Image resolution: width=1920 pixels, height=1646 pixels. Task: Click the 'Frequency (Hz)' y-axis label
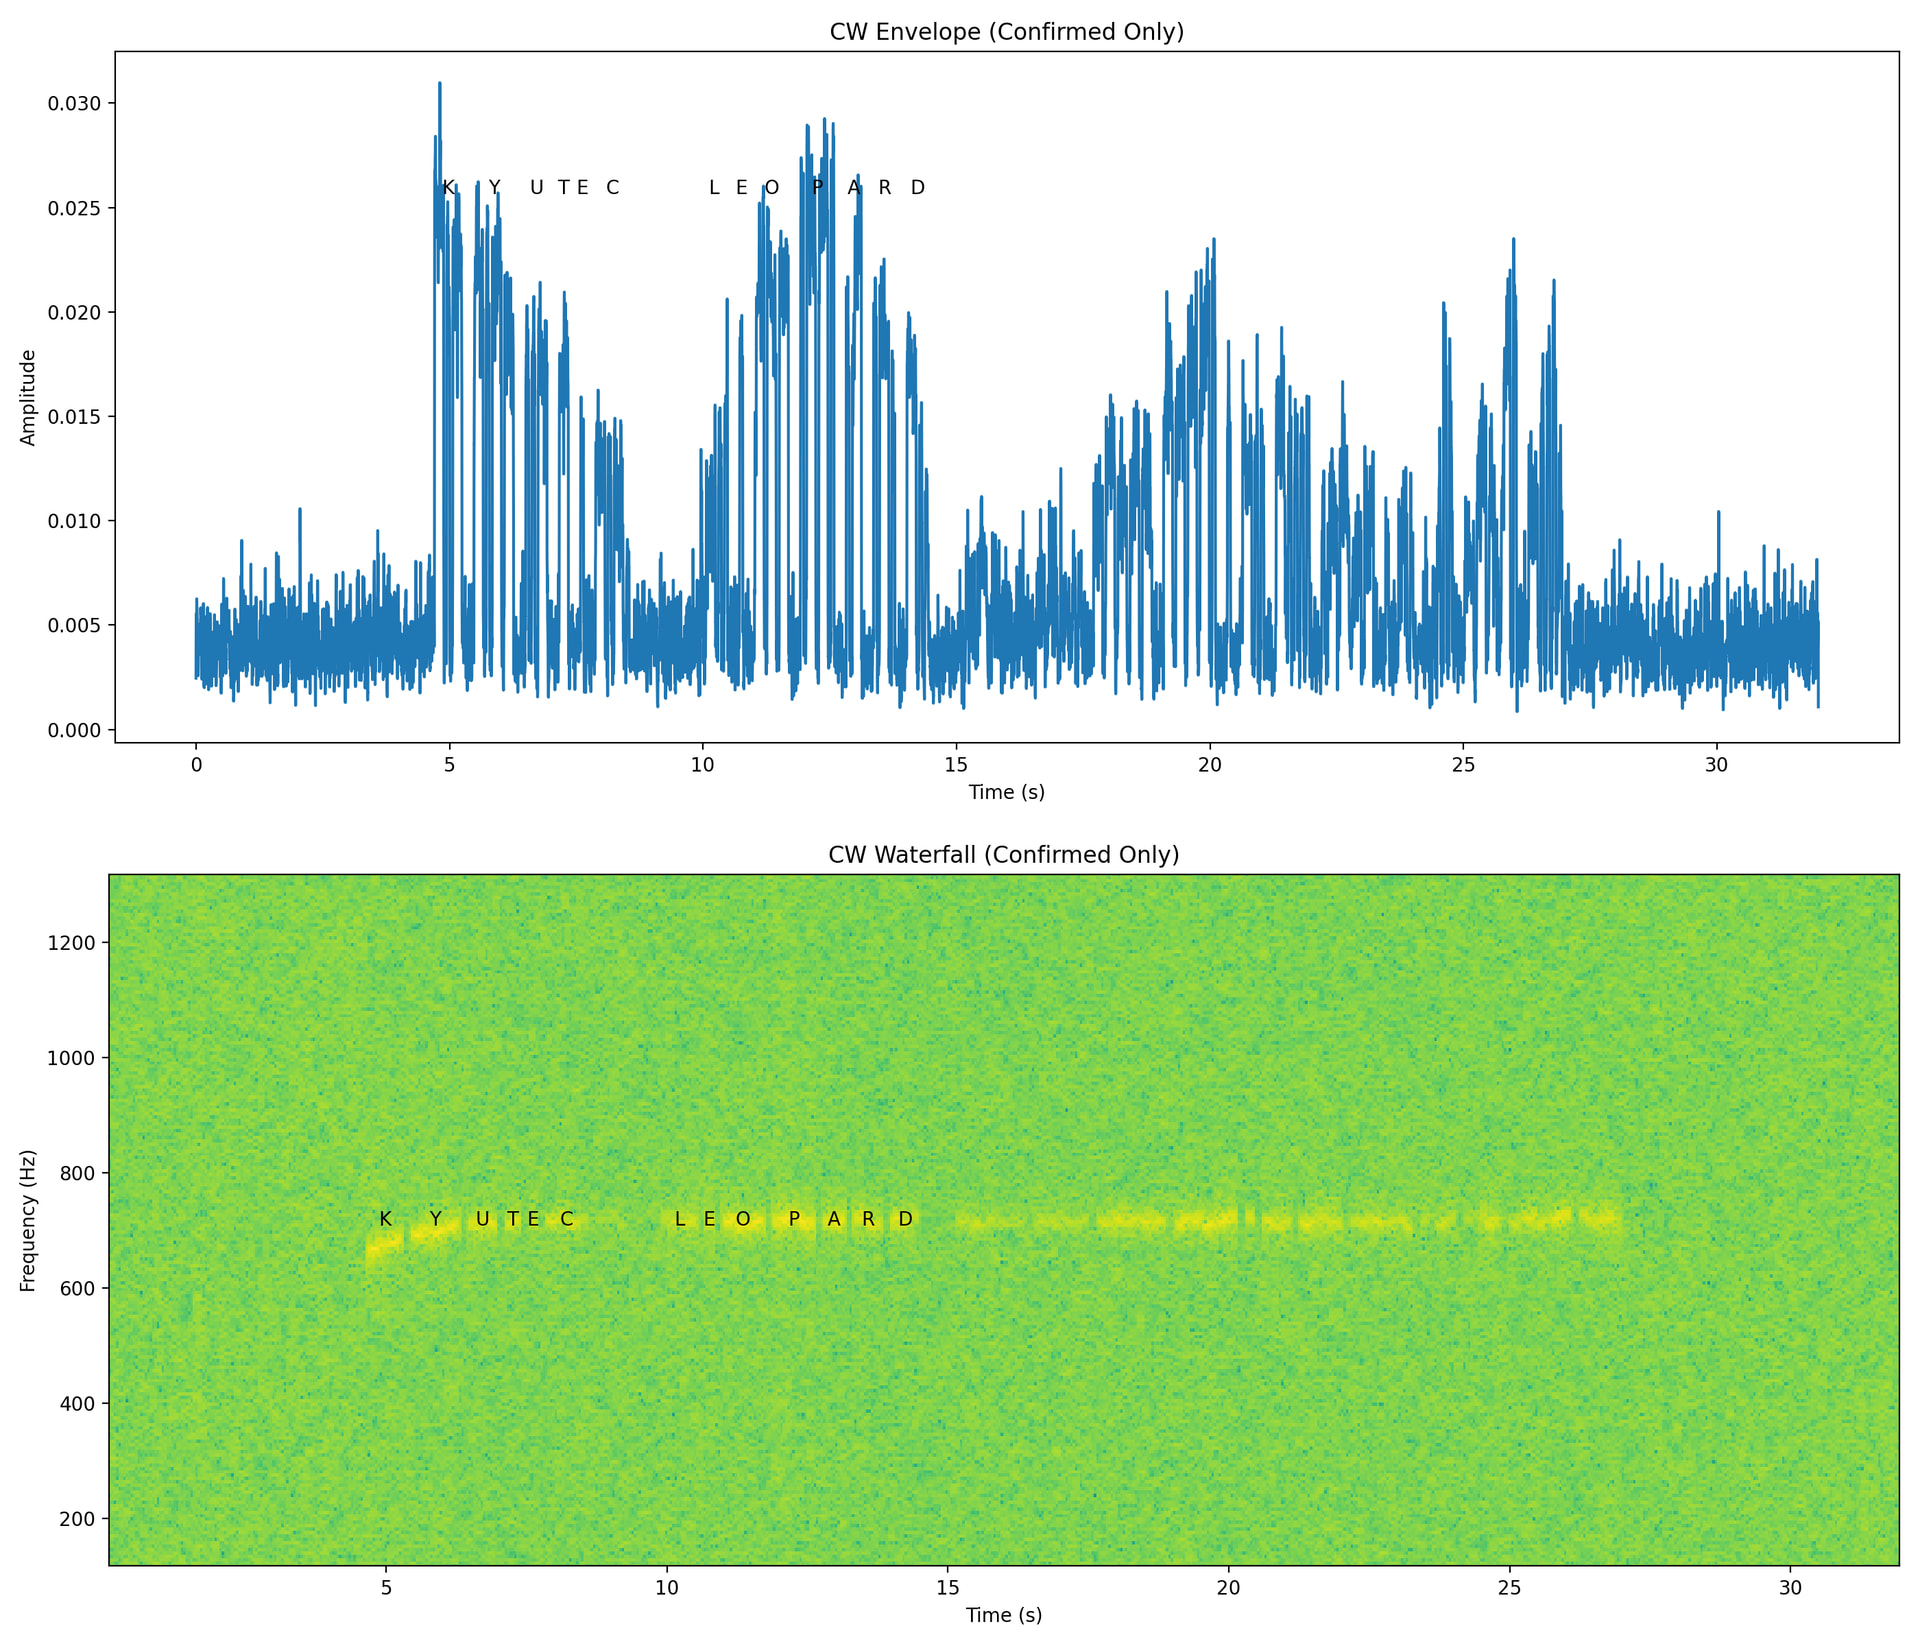(x=28, y=1221)
